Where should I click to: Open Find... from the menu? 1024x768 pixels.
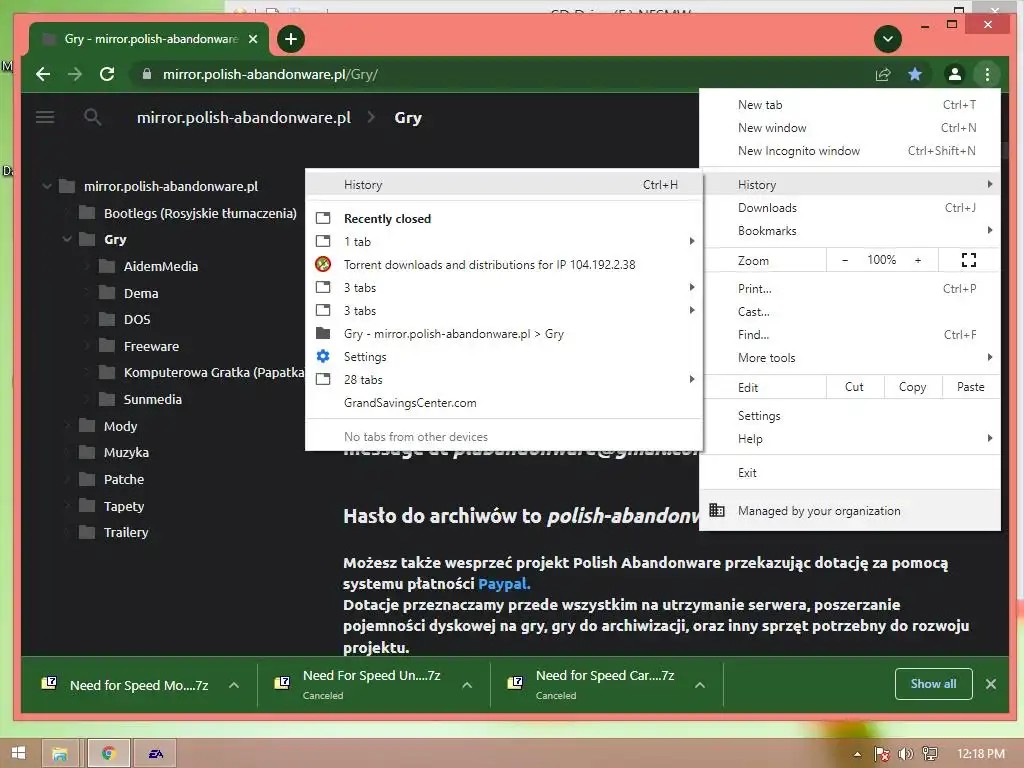click(850, 334)
